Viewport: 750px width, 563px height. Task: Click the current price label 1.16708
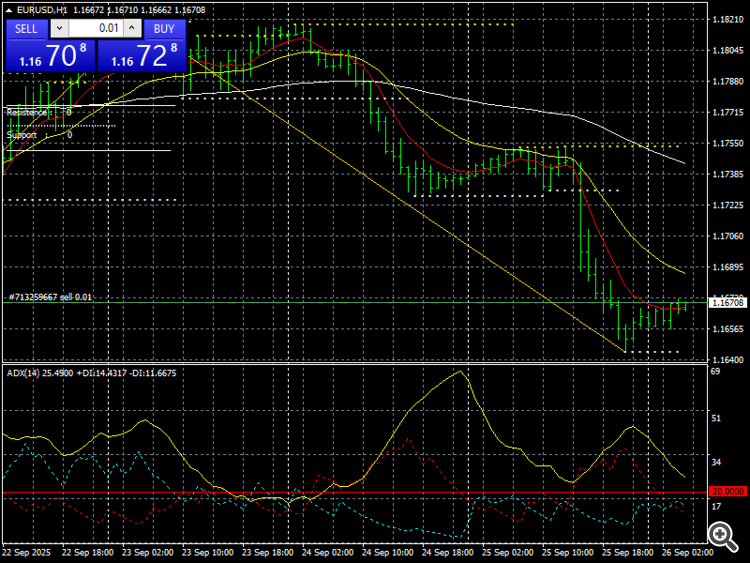pos(728,303)
